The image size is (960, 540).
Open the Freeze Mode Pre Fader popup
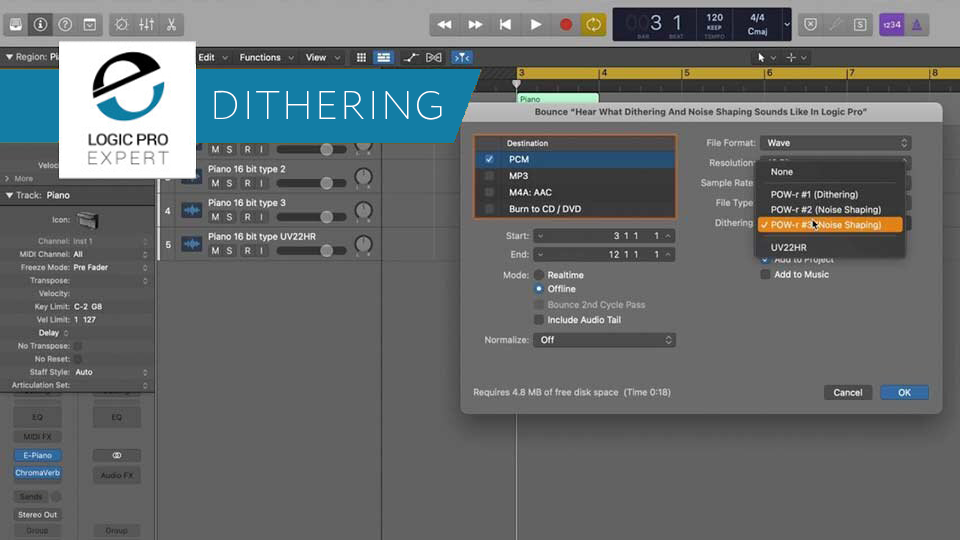point(110,268)
